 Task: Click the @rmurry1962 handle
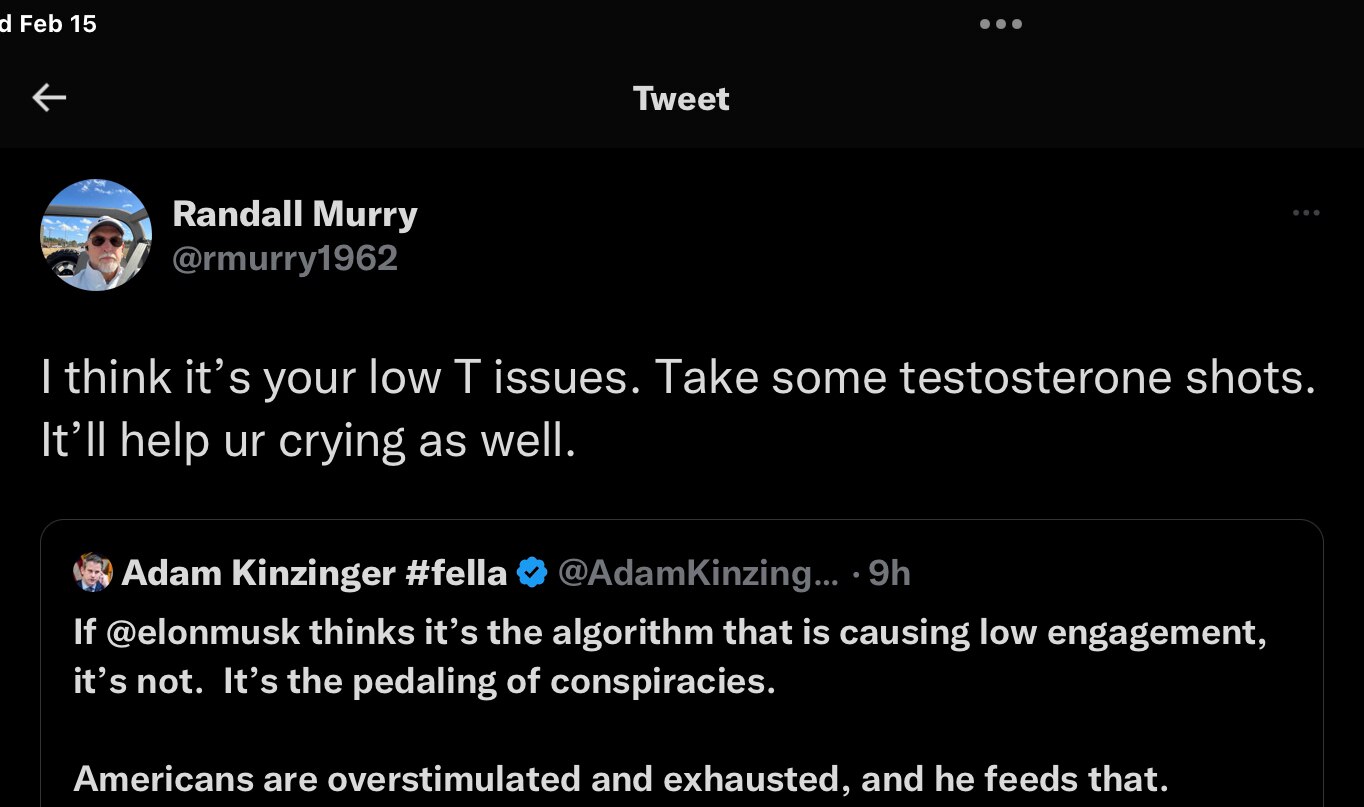[x=287, y=258]
